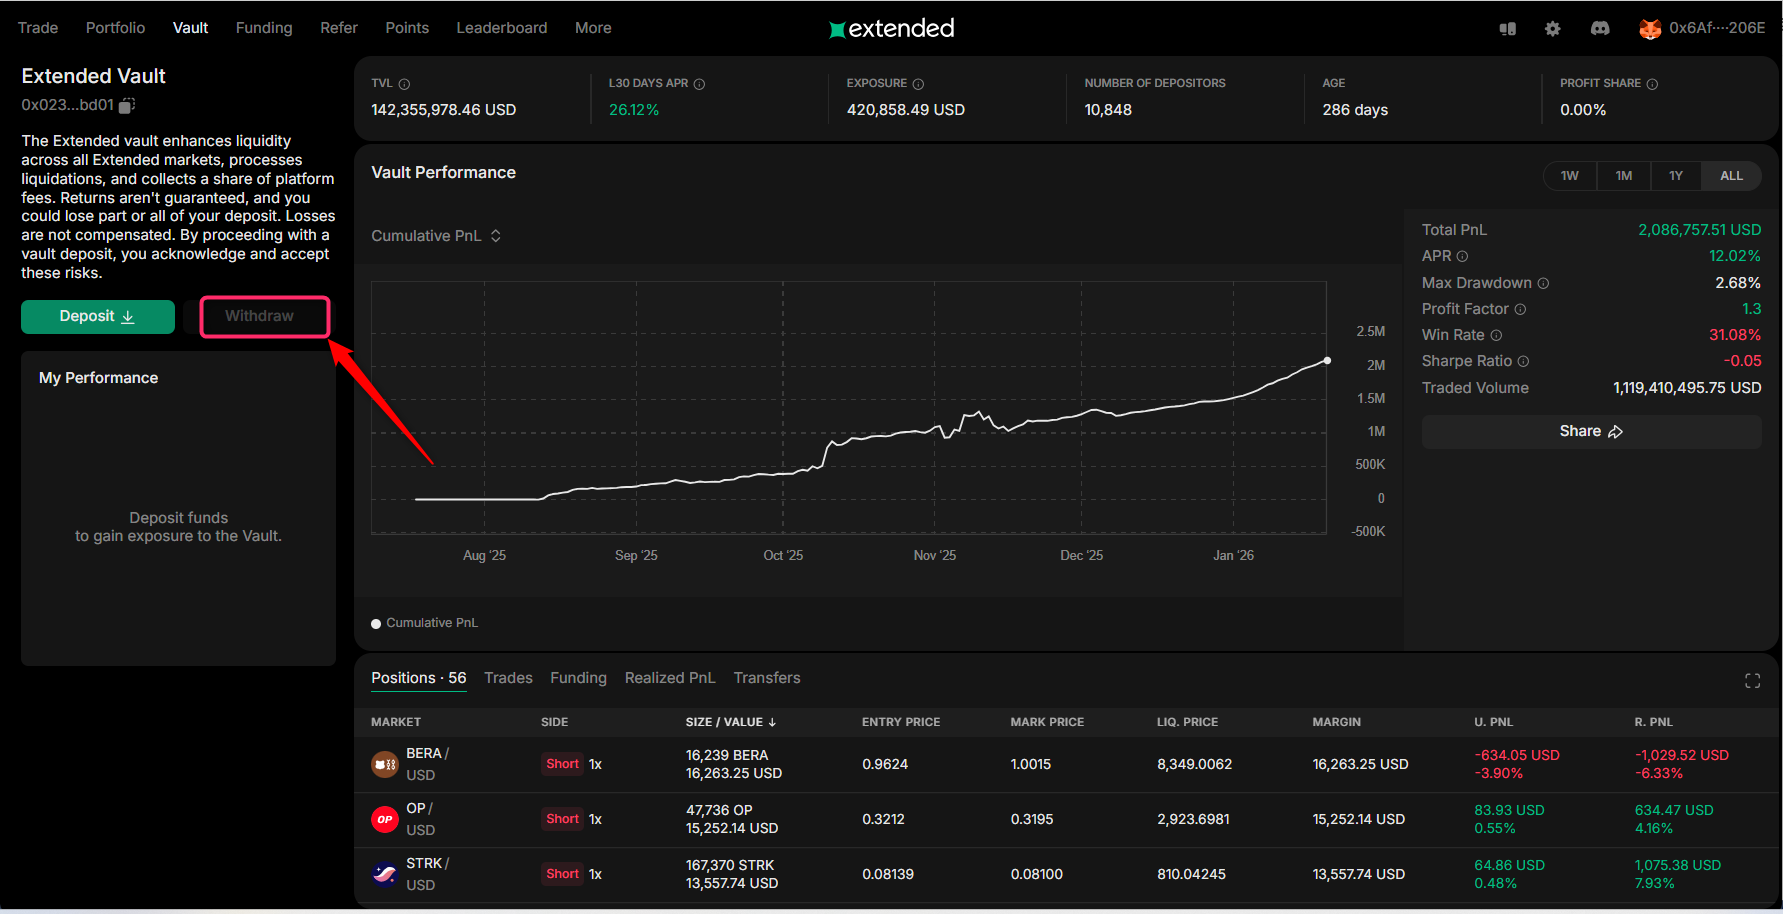Go to the Leaderboard page
The width and height of the screenshot is (1783, 914).
coord(501,28)
